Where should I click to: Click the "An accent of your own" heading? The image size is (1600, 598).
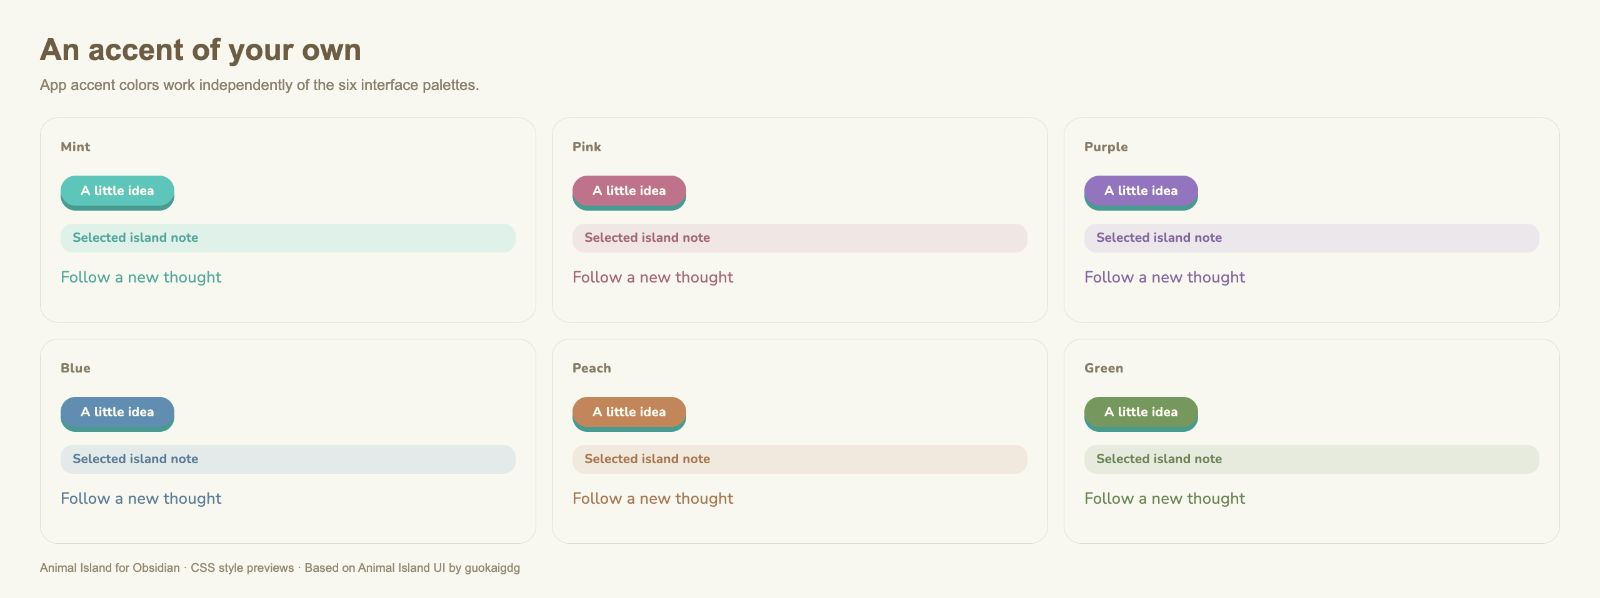point(201,50)
